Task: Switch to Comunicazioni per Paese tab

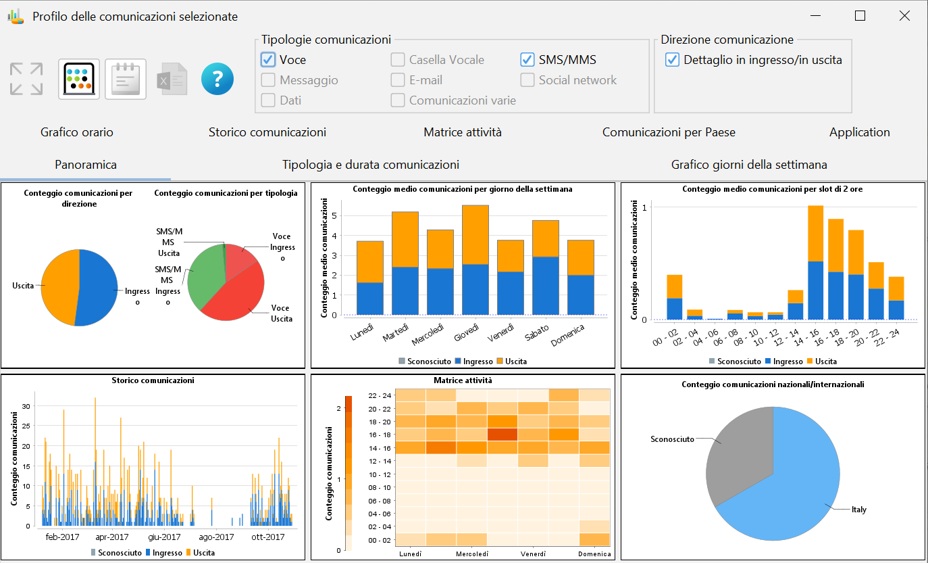Action: [x=669, y=132]
